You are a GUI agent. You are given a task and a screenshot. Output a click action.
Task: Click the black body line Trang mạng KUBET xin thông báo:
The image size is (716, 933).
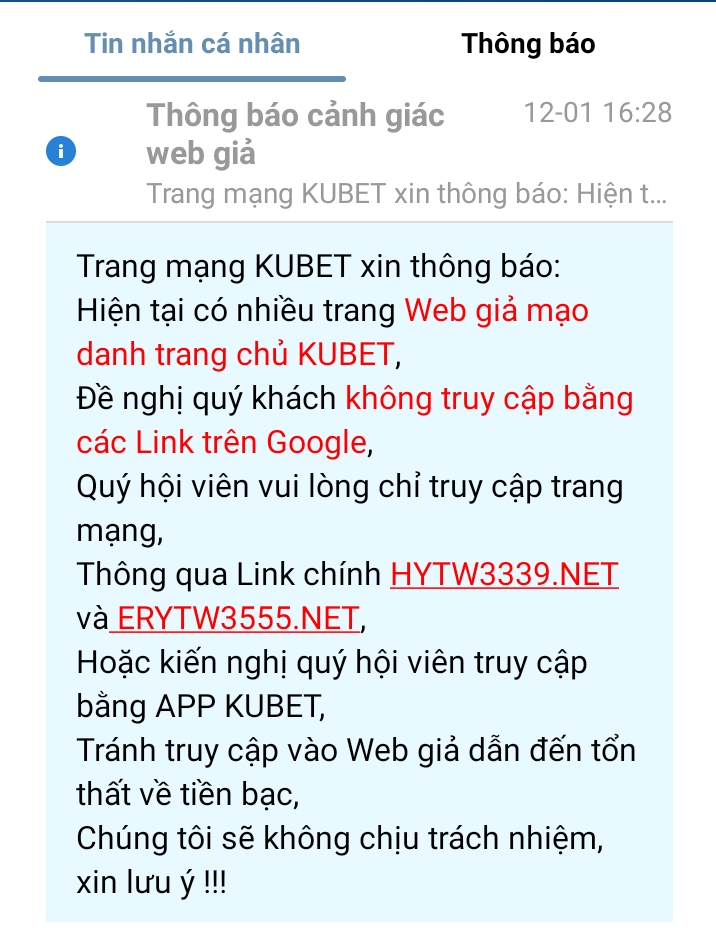pos(318,267)
